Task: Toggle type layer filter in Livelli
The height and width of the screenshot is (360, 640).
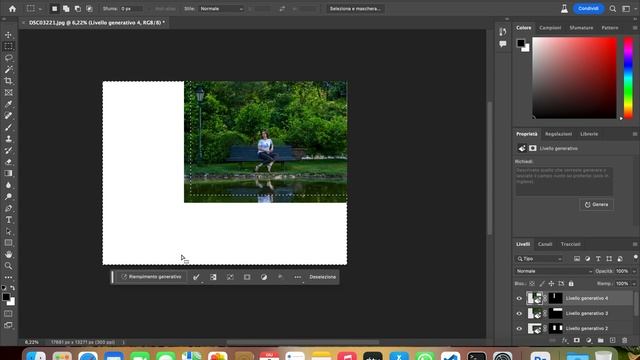Action: click(598, 259)
